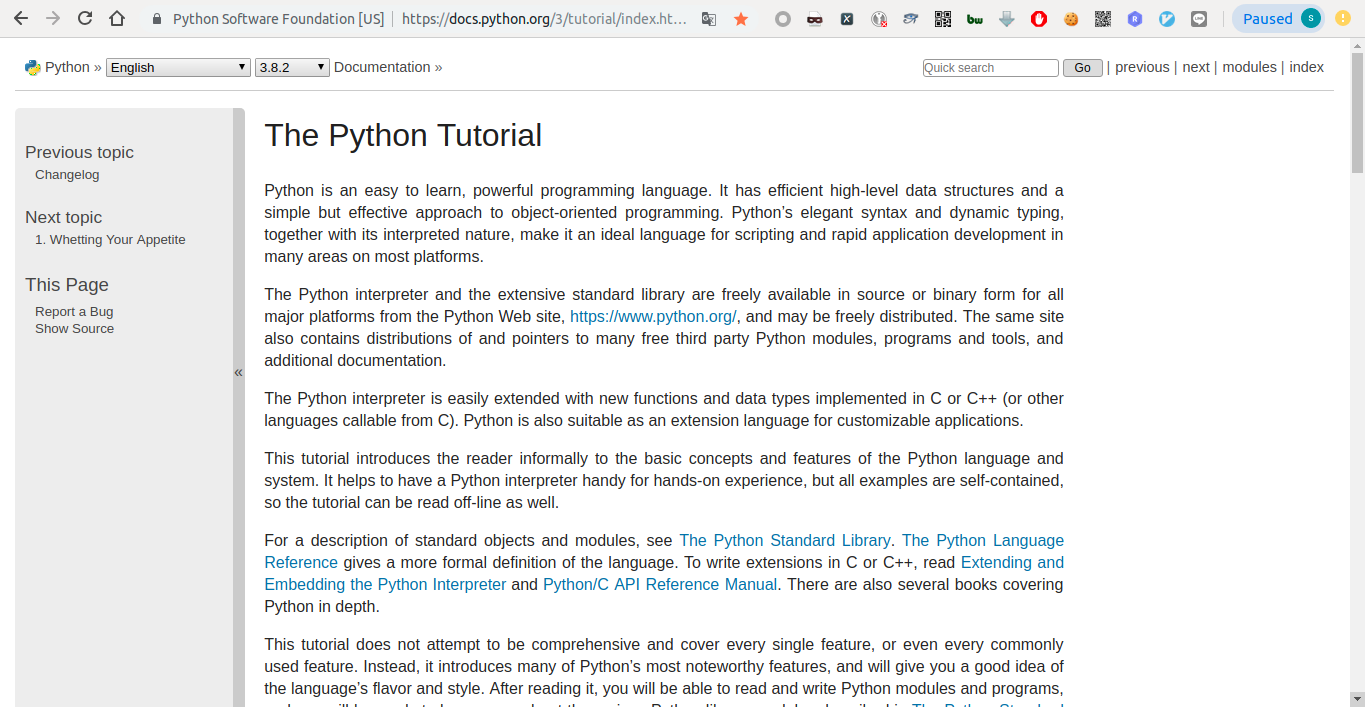The height and width of the screenshot is (707, 1365).
Task: Reload the current page
Action: point(84,17)
